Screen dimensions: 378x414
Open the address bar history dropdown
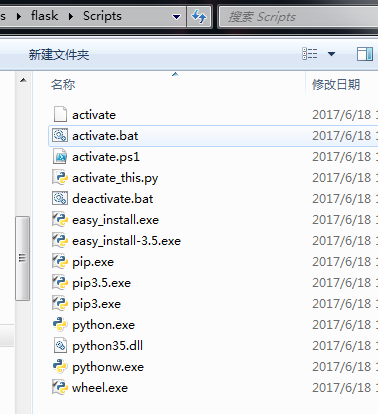tap(176, 17)
